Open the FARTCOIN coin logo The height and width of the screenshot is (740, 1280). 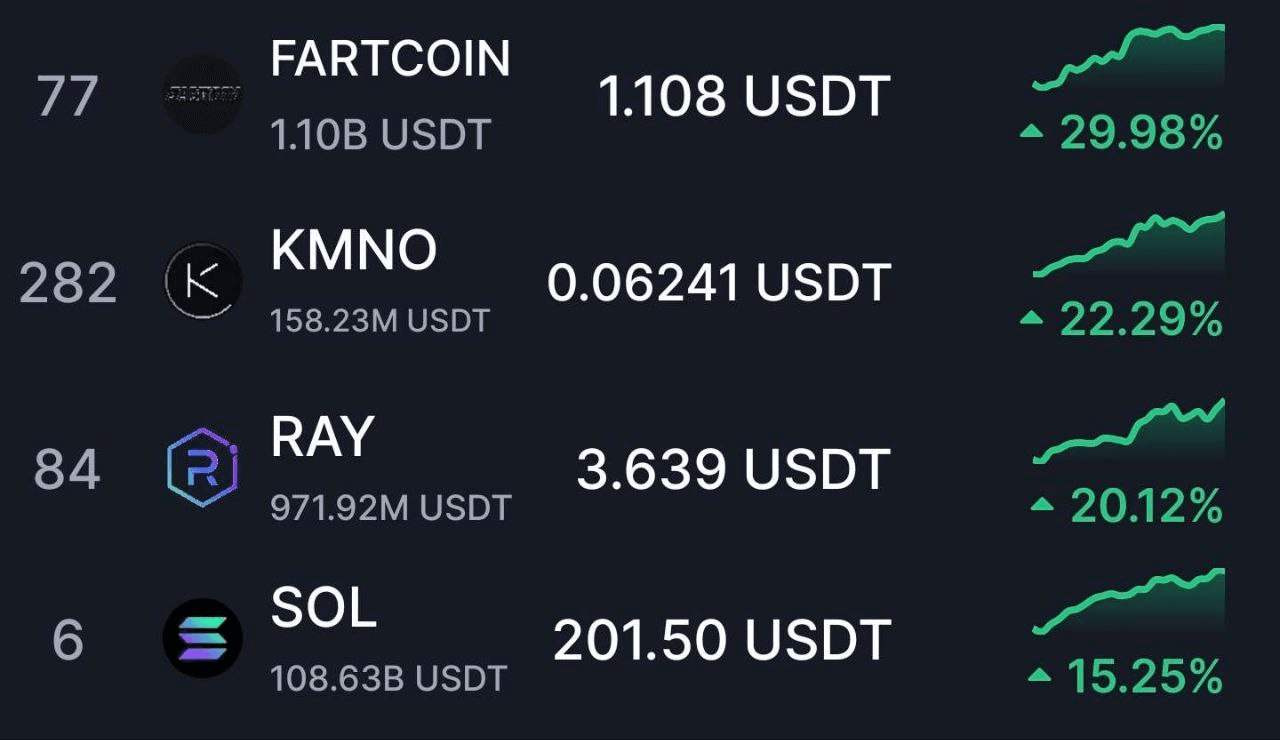[202, 94]
